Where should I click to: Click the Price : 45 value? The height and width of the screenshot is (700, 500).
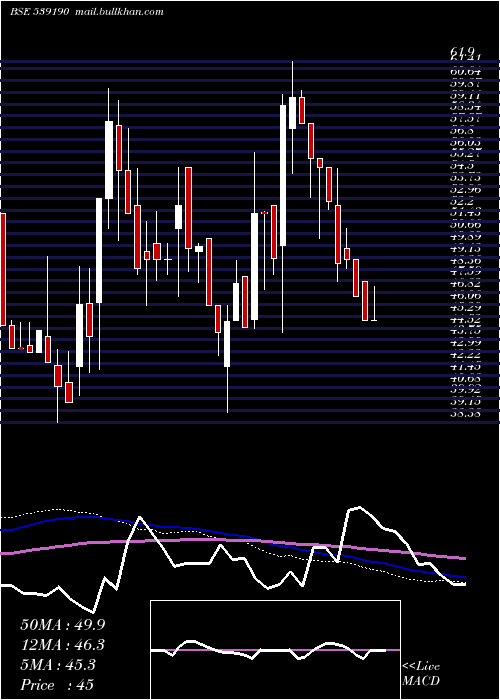pyautogui.click(x=57, y=685)
